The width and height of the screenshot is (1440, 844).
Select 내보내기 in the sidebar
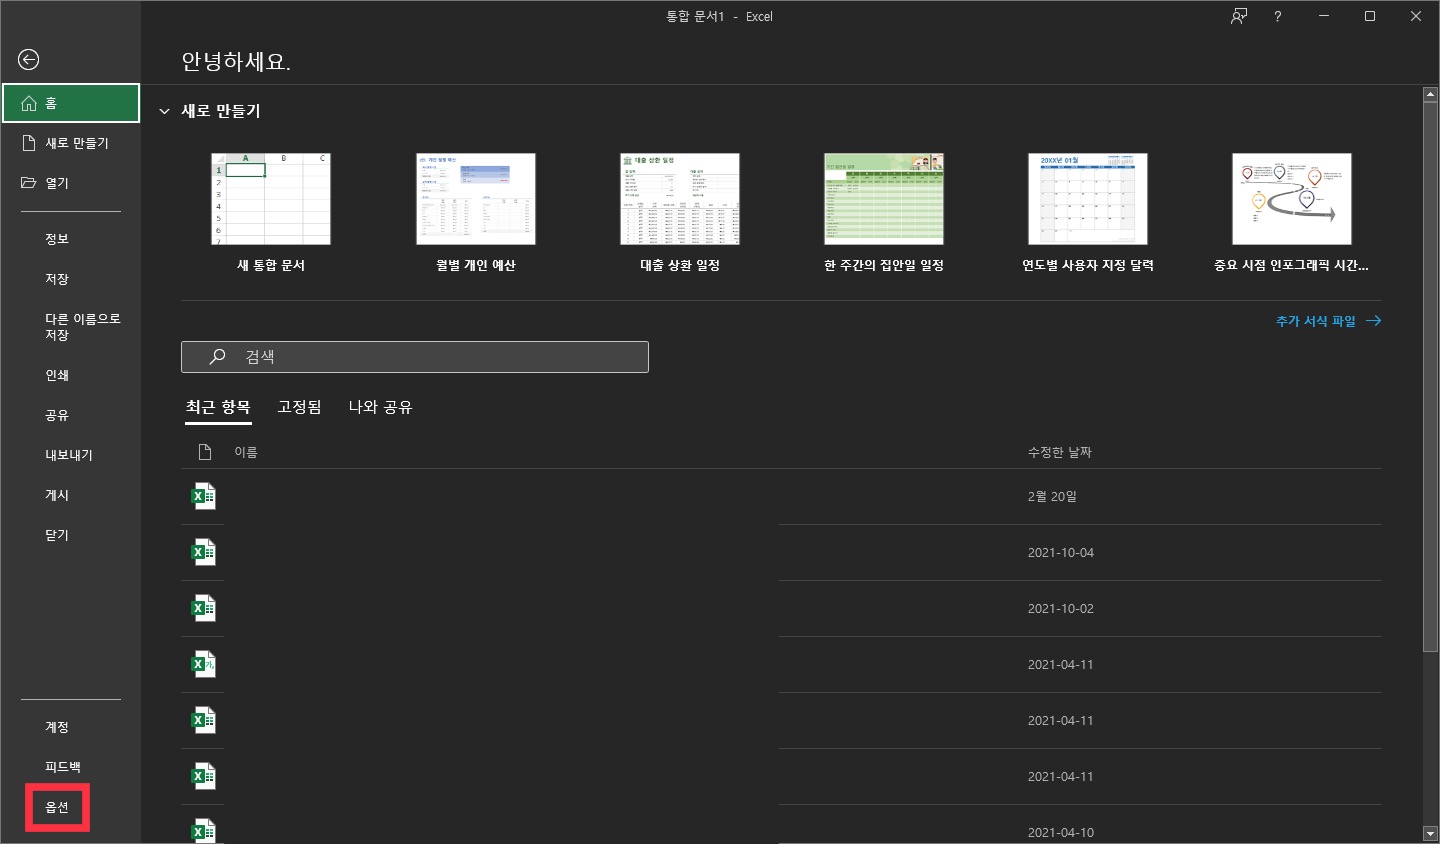tap(69, 455)
